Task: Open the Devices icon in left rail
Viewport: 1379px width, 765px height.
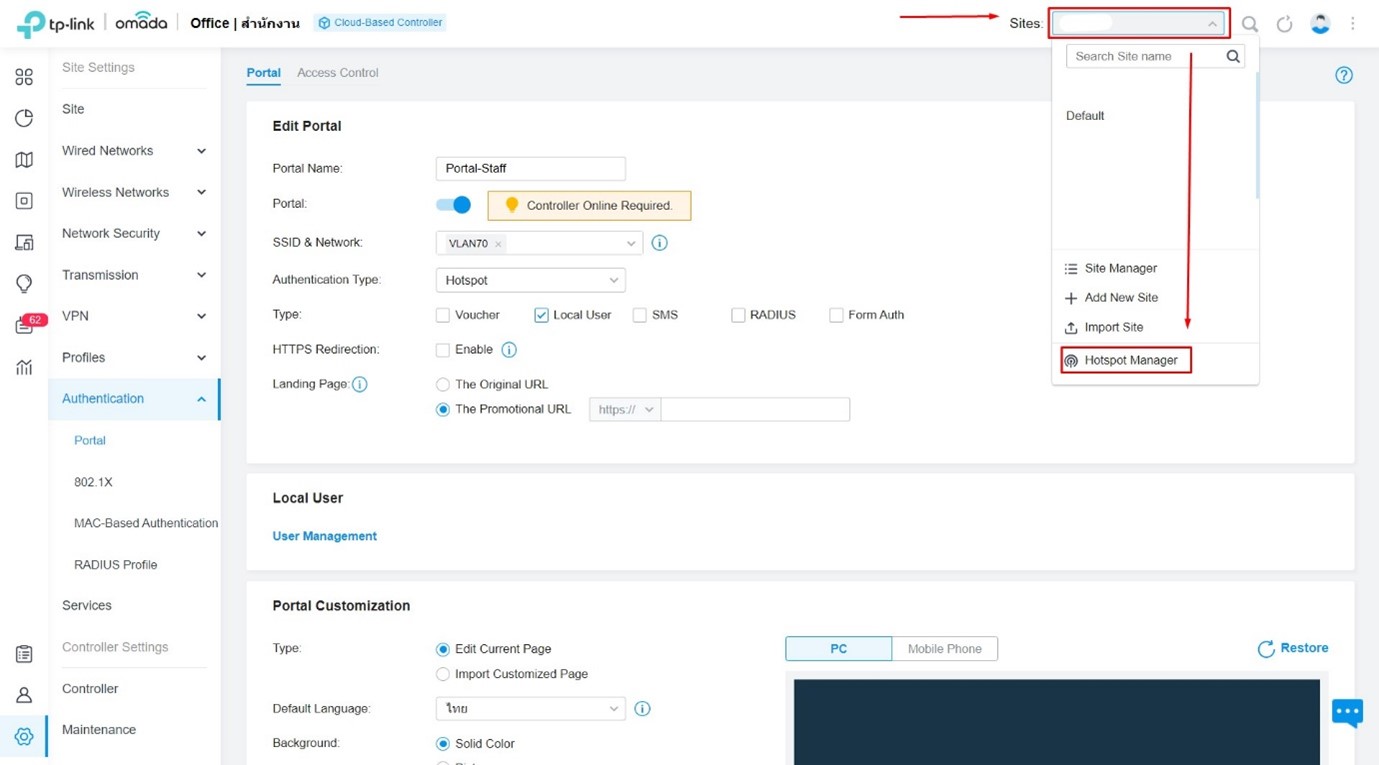Action: coord(24,201)
